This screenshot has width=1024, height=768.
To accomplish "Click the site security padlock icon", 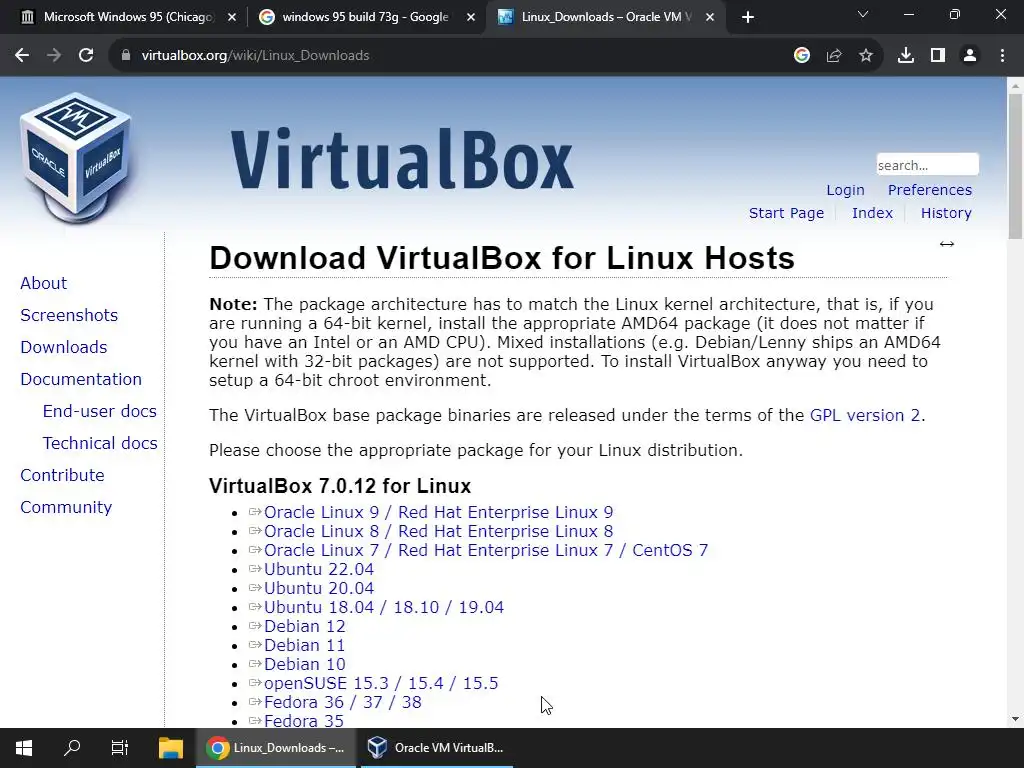I will click(126, 56).
